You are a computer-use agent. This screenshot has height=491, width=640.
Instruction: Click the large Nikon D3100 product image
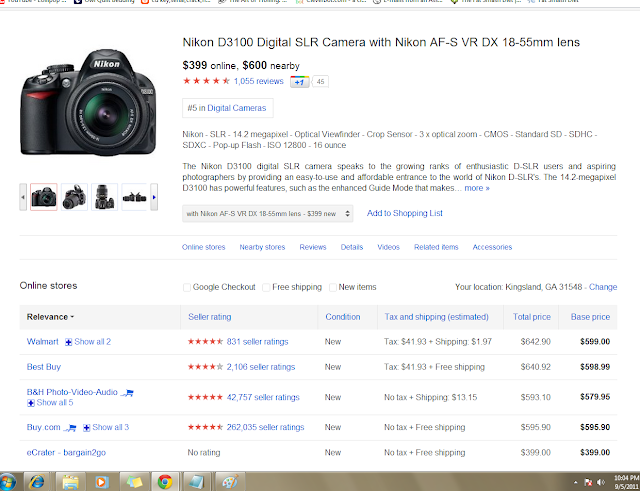click(x=88, y=102)
